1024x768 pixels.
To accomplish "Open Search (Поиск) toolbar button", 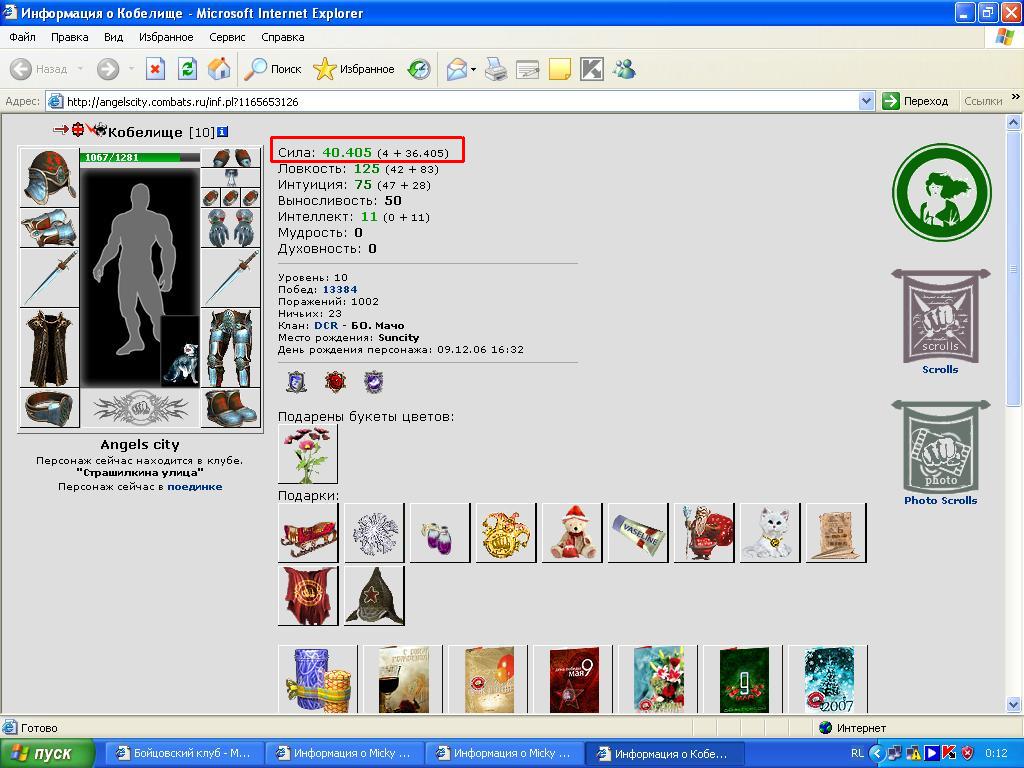I will 272,69.
